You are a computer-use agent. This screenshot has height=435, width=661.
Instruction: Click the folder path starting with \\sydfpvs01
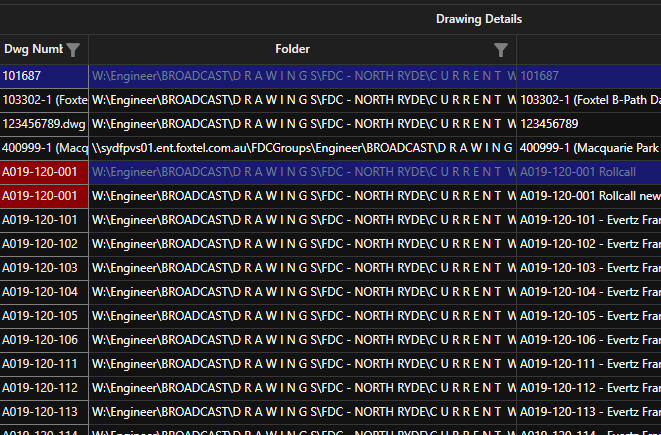(x=302, y=147)
